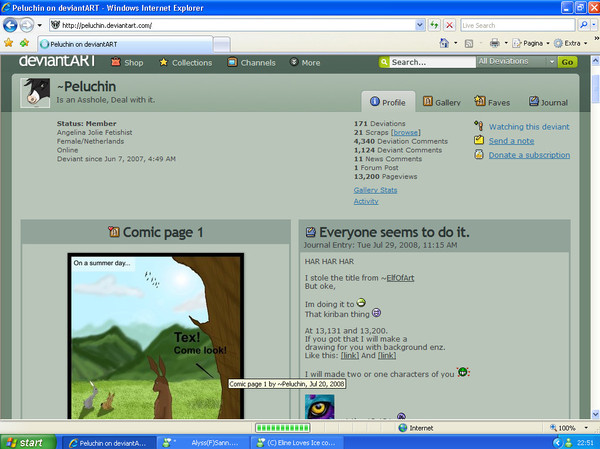Click the Send a note icon
The image size is (600, 449).
tap(479, 140)
